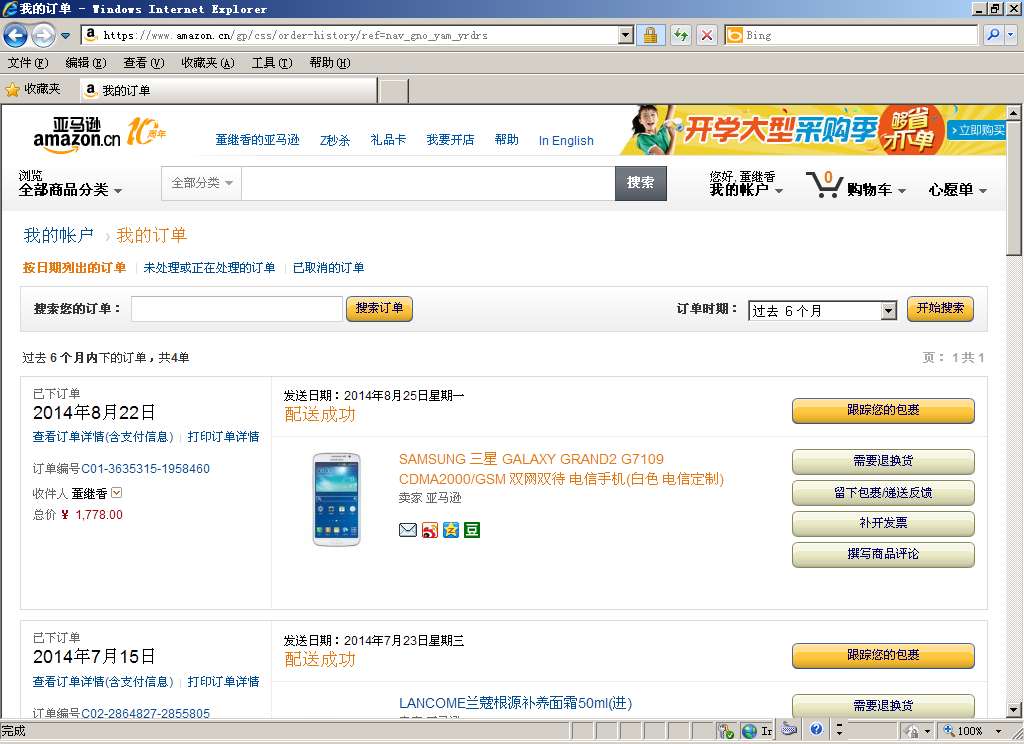The width and height of the screenshot is (1024, 744).
Task: Click the 开学大型采购季 banner ad
Action: (812, 130)
